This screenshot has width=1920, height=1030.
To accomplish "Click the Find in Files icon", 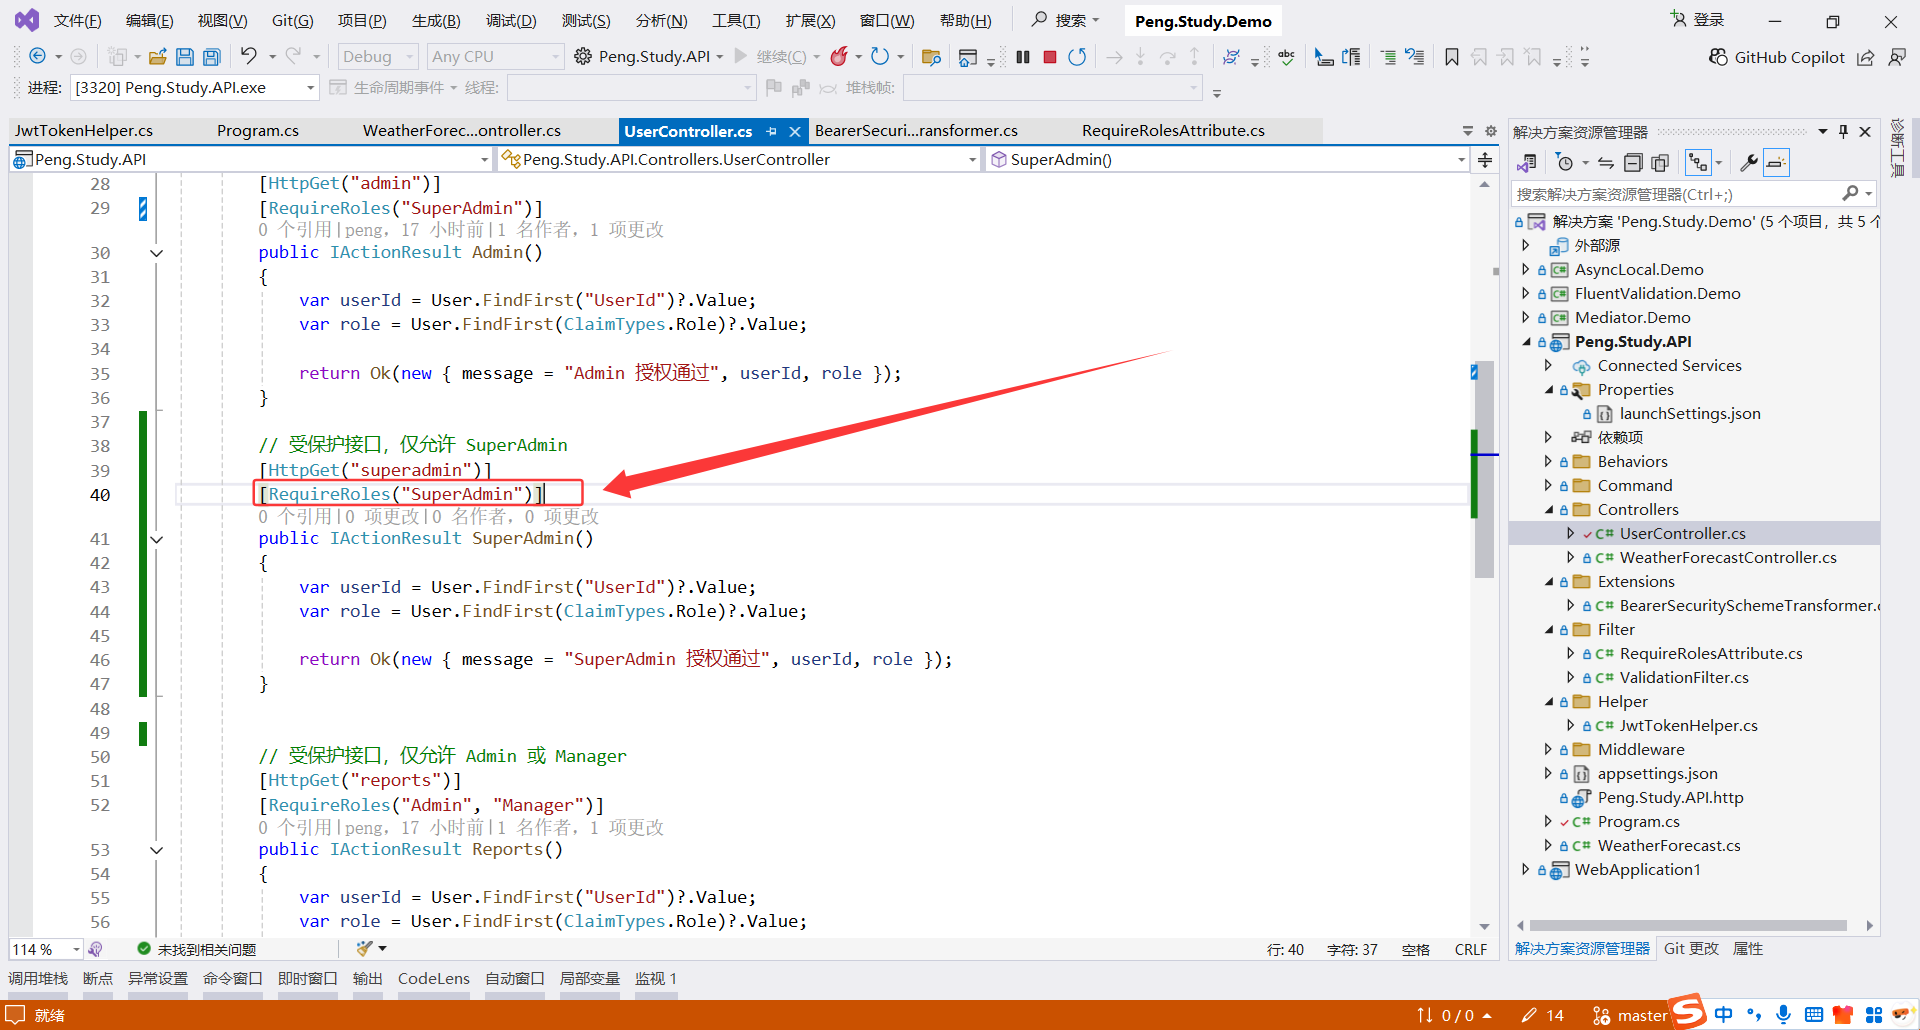I will [931, 57].
